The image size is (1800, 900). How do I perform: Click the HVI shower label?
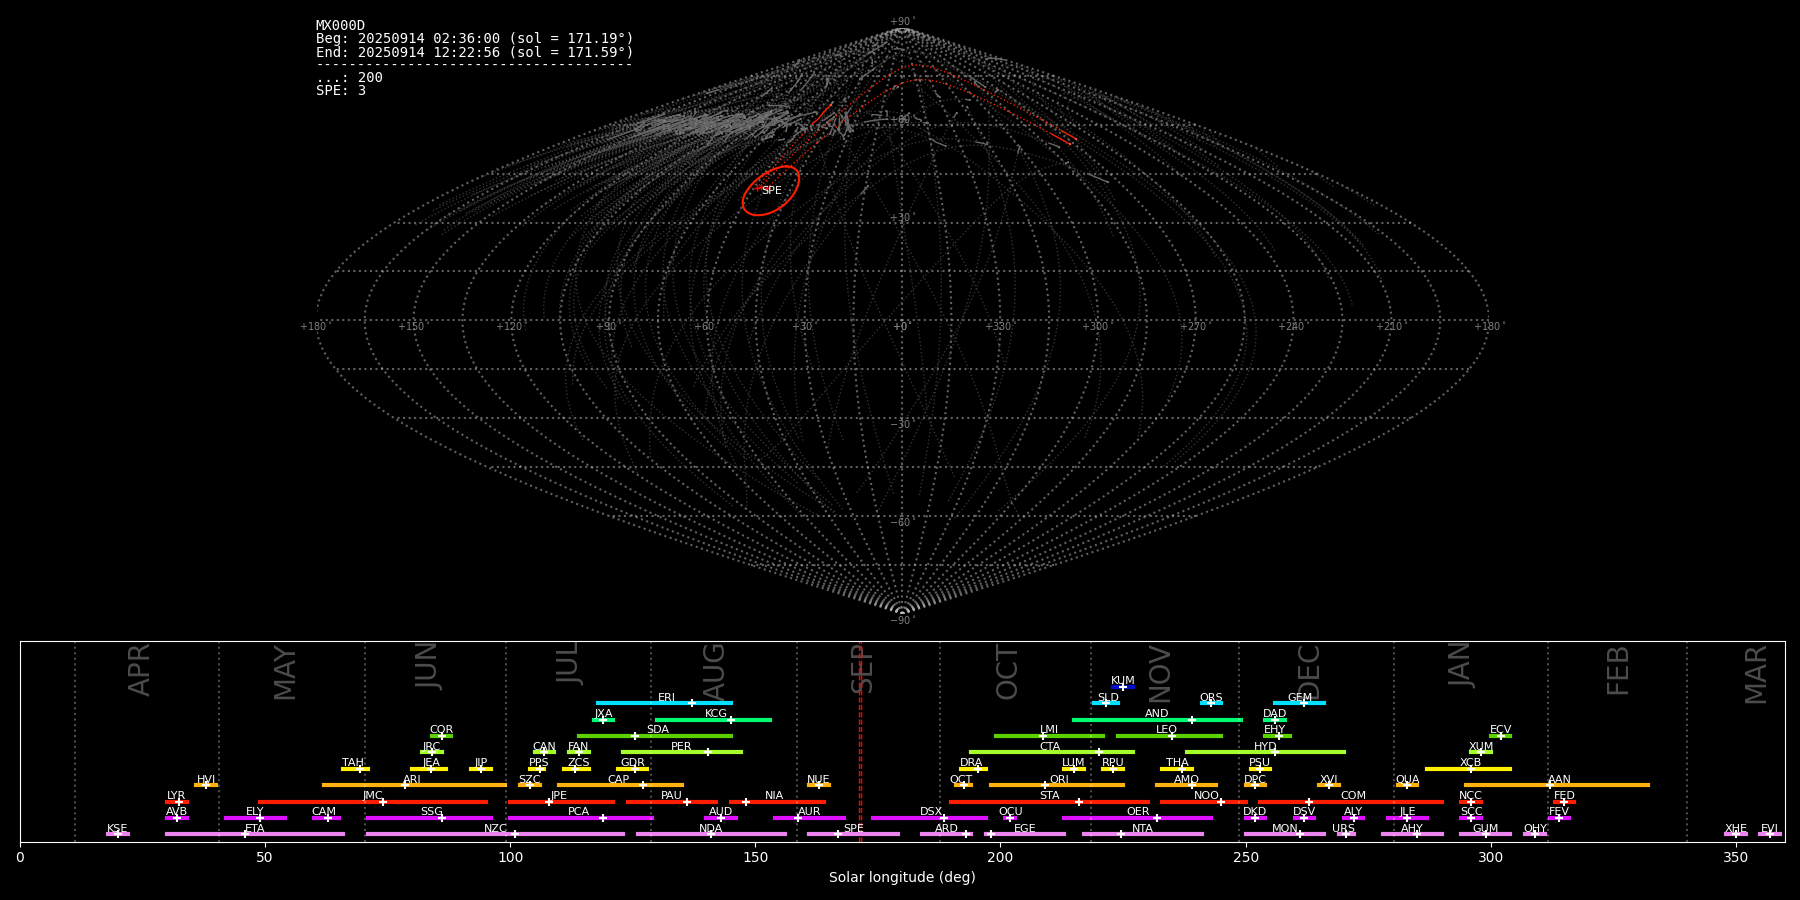tap(206, 780)
